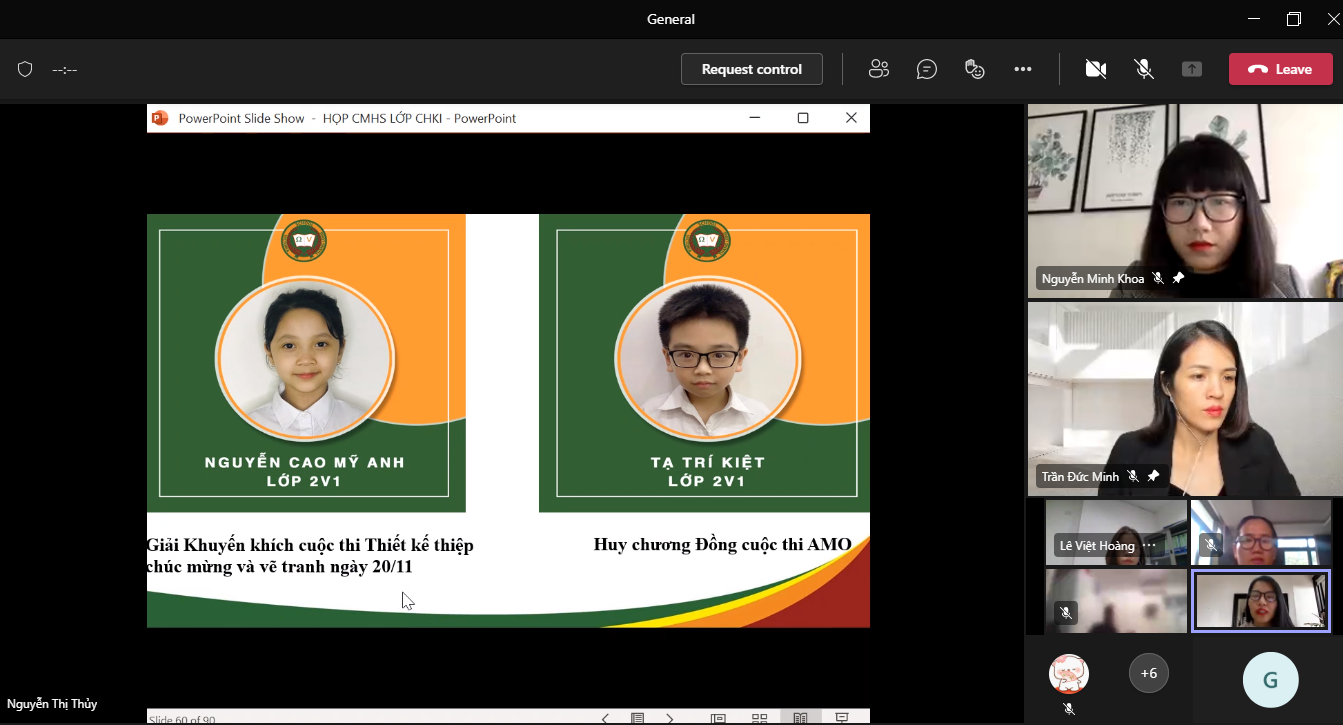Toggle PowerPoint Normal view button
1343x725 pixels.
coord(718,718)
